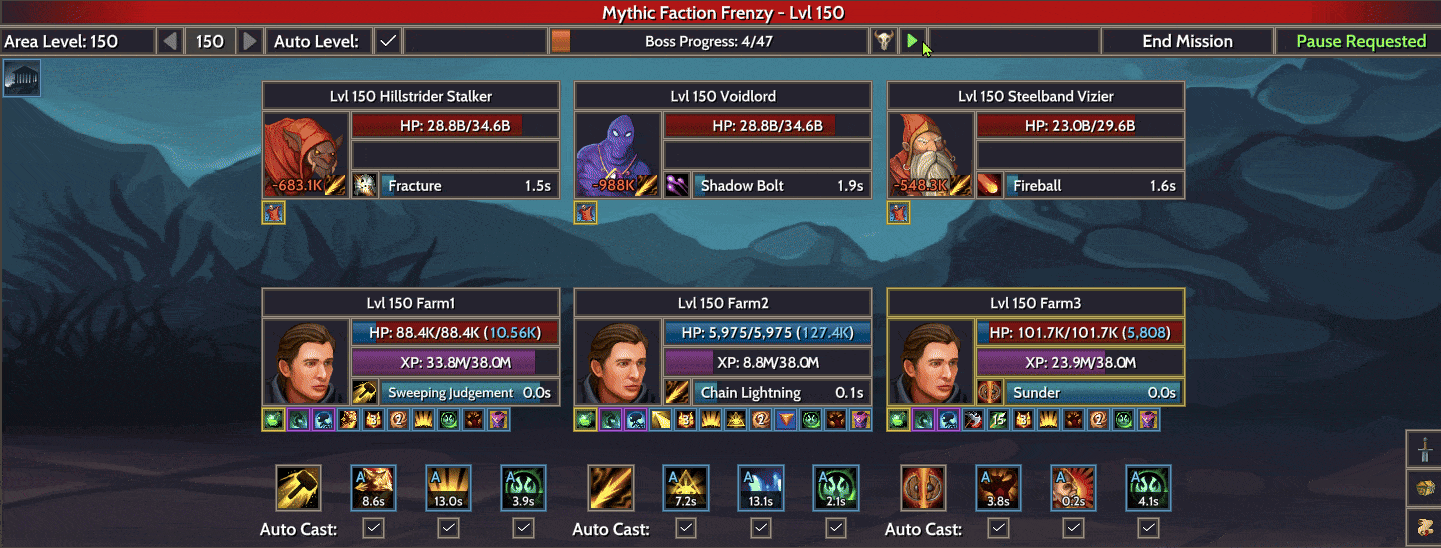This screenshot has width=1441, height=548.
Task: Click the Fracture skill icon on Hillstrider Stalker
Action: pos(365,185)
